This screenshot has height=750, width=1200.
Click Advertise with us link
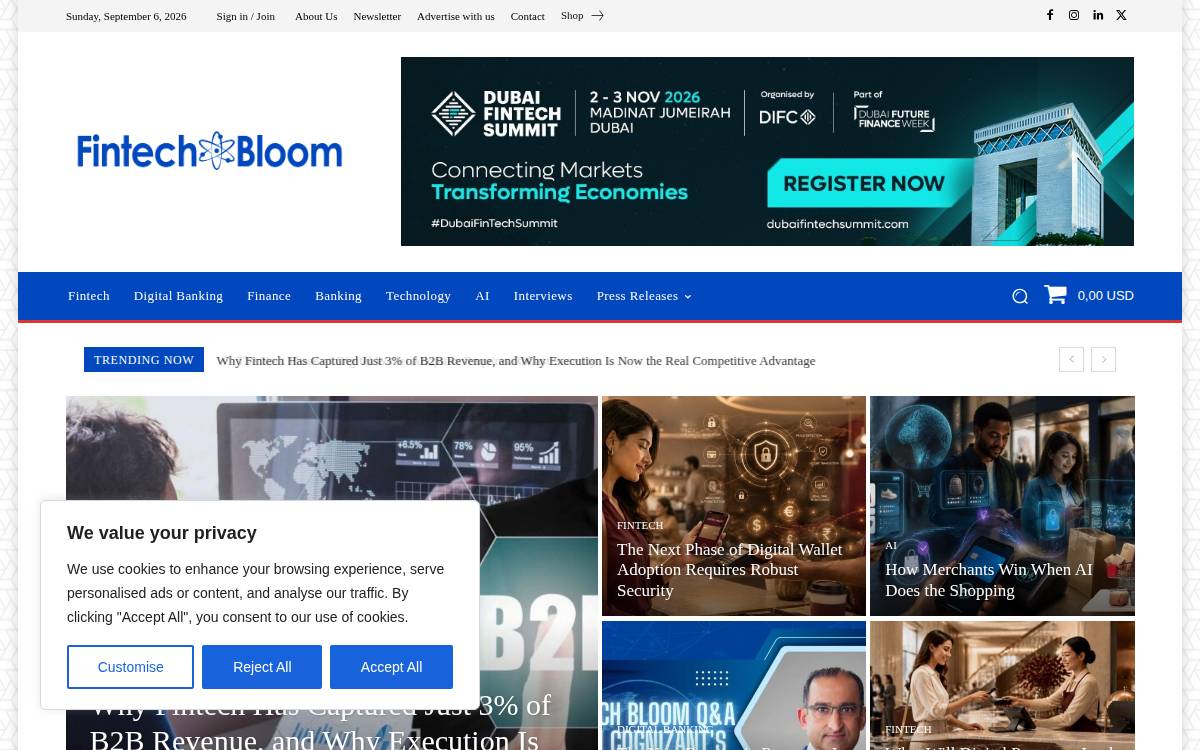pos(455,16)
